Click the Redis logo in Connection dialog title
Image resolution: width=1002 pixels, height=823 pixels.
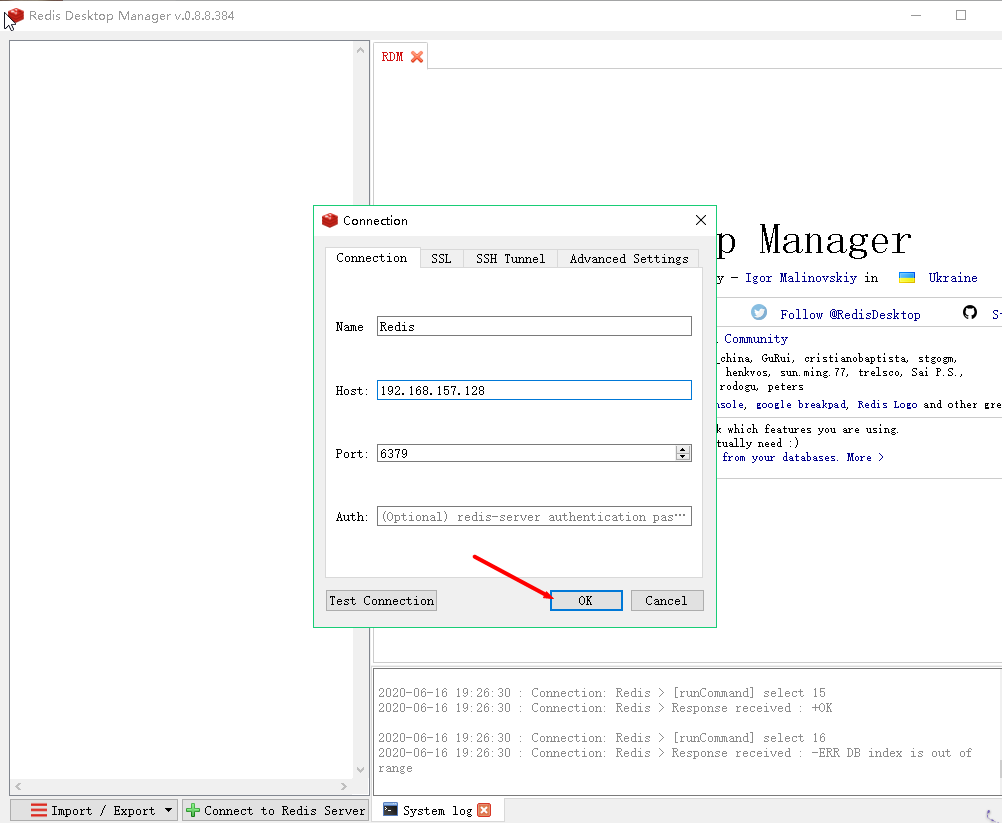point(330,220)
